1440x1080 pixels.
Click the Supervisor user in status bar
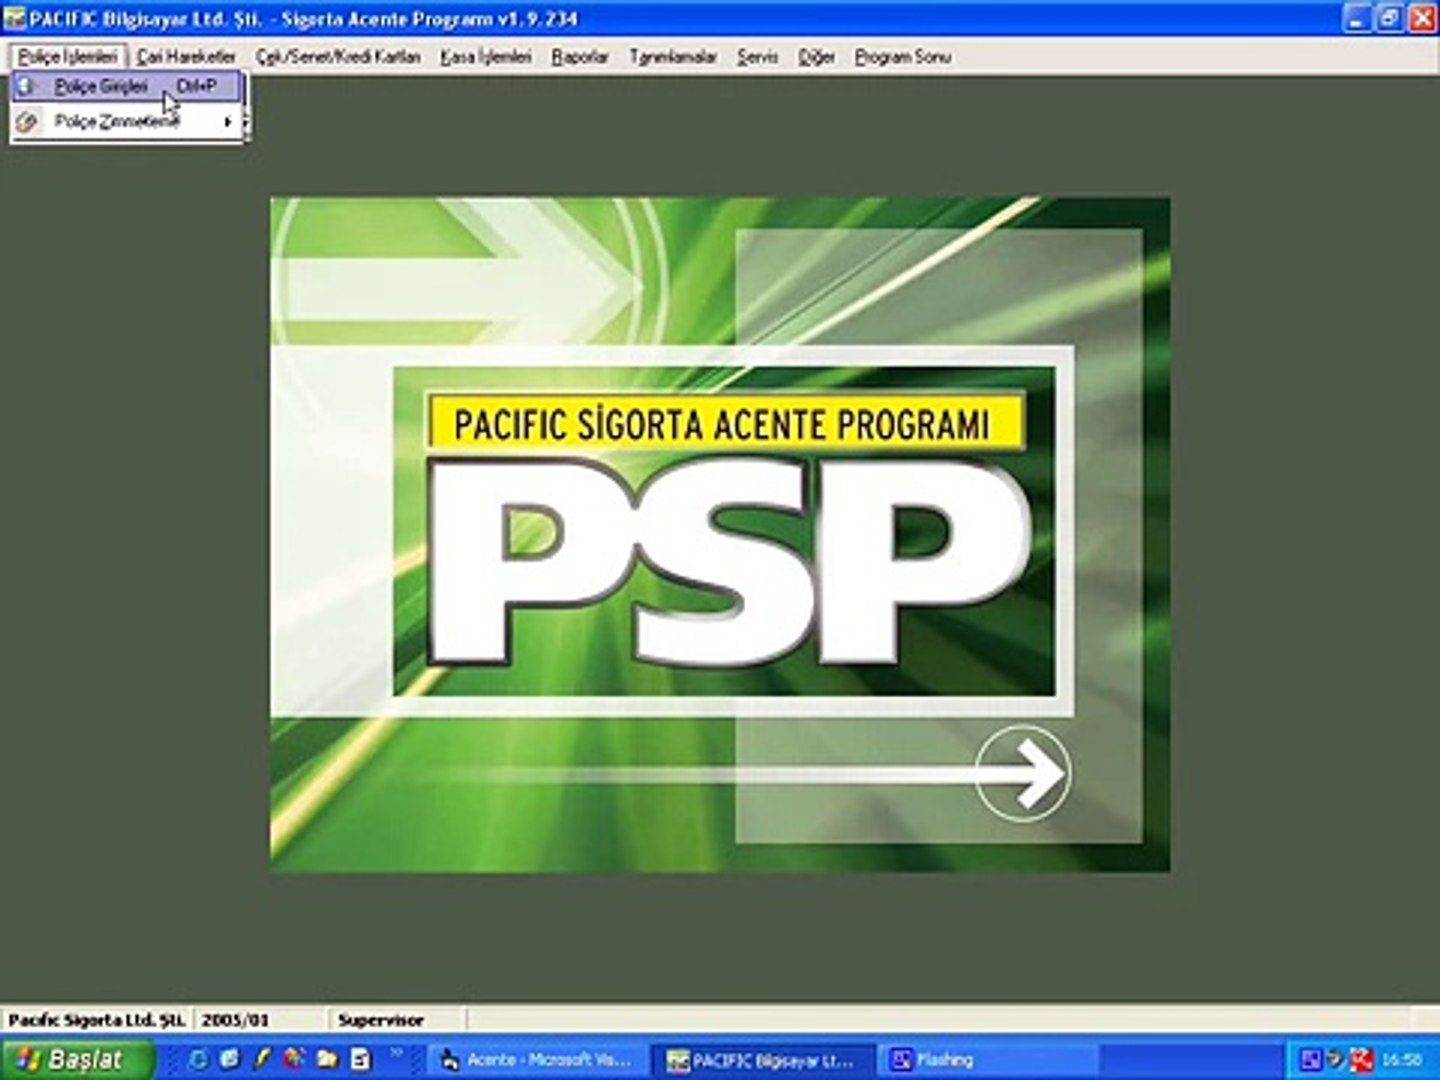[x=381, y=1020]
